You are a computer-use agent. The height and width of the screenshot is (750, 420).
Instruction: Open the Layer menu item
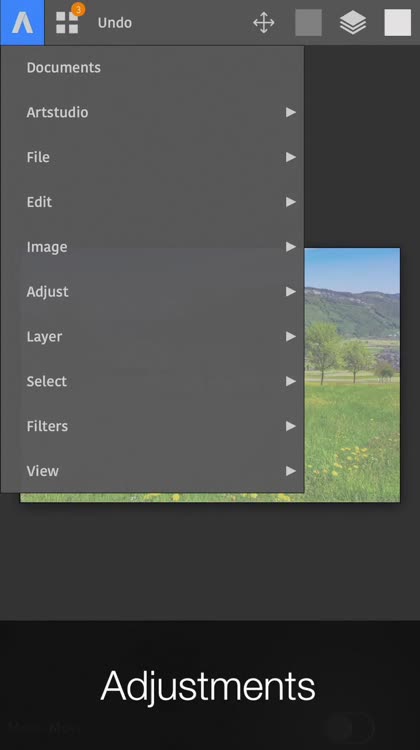coord(152,337)
